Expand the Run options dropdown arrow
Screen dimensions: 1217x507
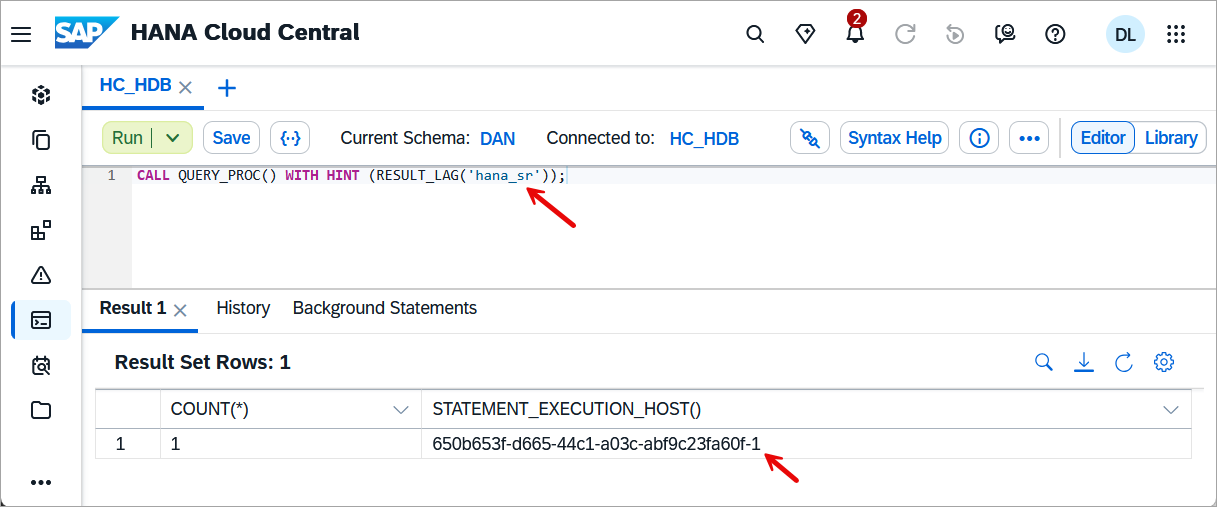pyautogui.click(x=173, y=138)
